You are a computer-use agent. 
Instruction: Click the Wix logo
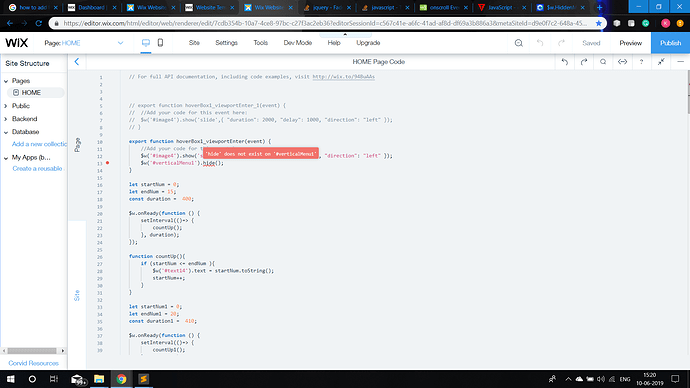pos(17,43)
